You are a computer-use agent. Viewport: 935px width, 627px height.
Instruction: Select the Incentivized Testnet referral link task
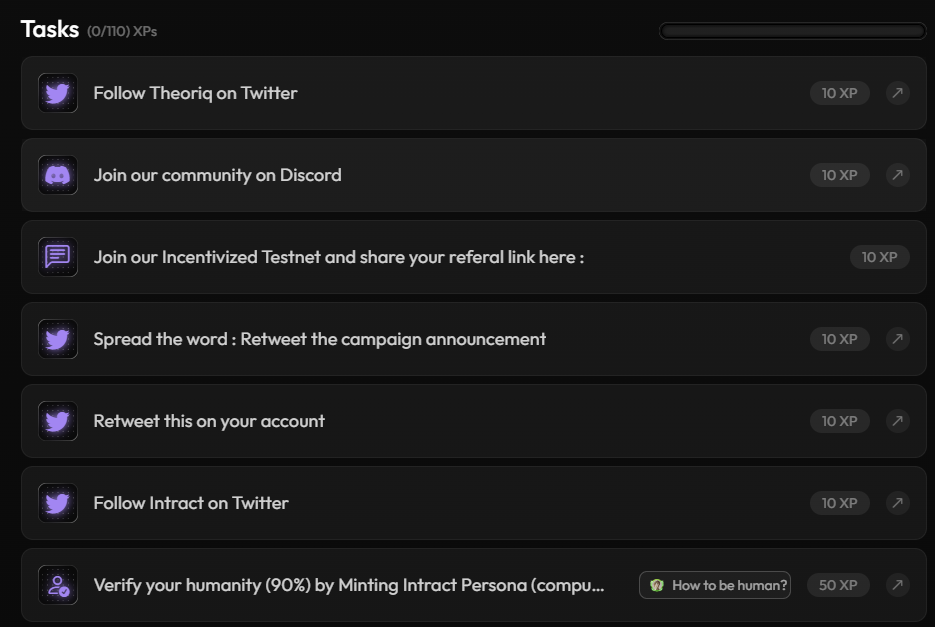(339, 257)
